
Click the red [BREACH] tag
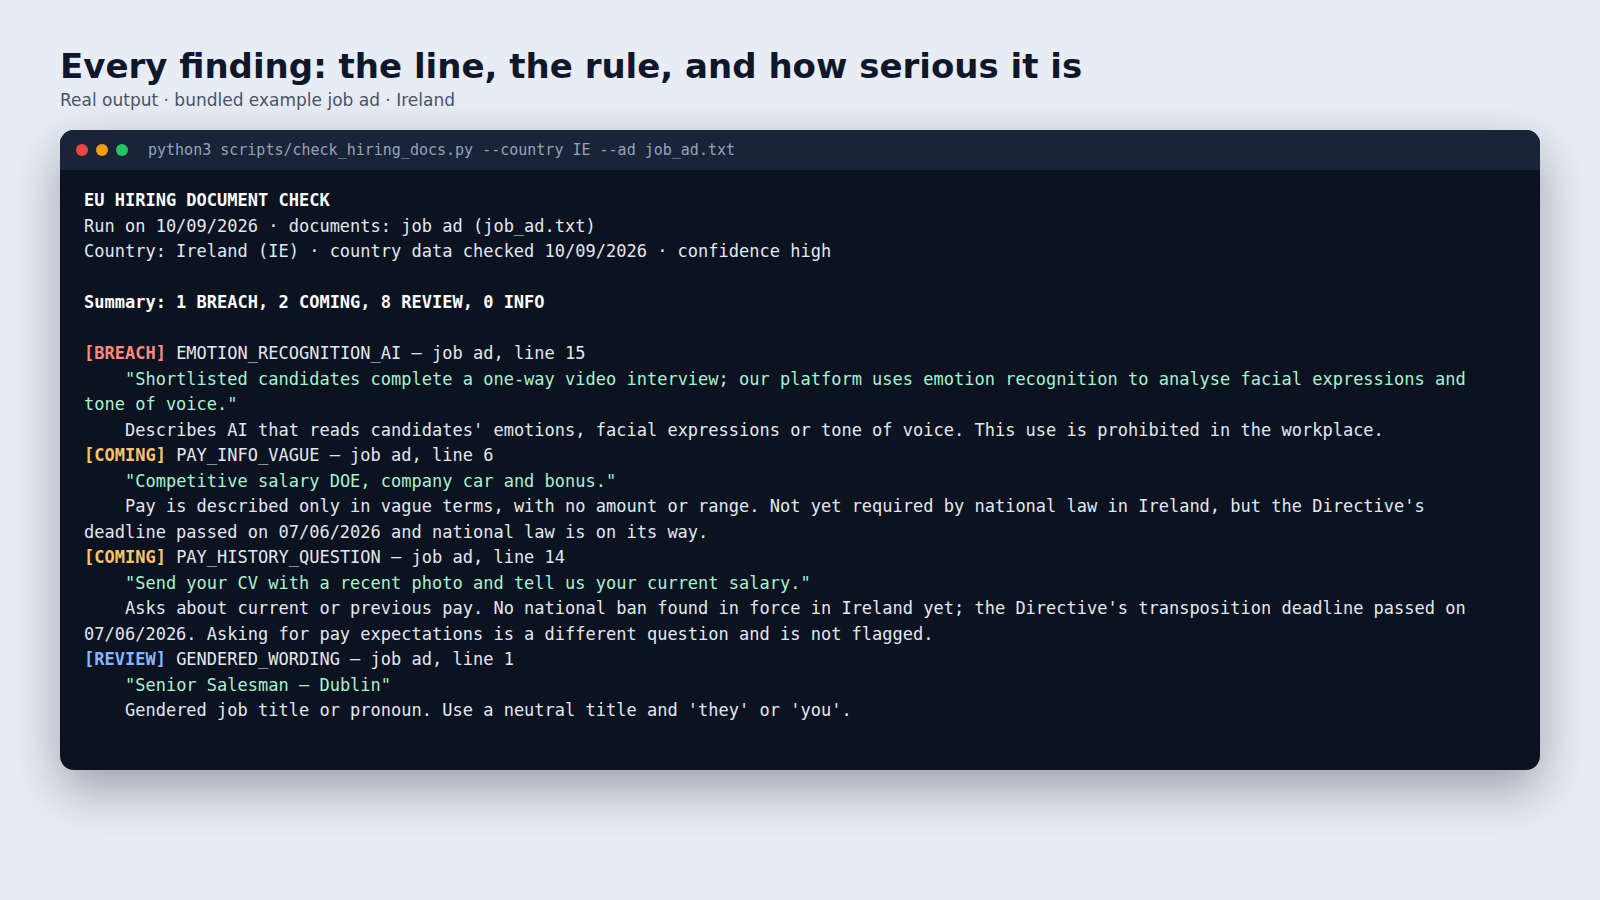coord(125,353)
